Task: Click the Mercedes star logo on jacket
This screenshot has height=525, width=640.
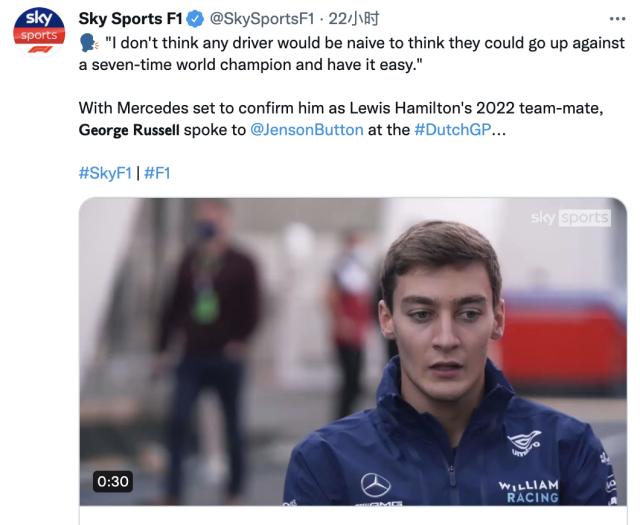Action: [375, 483]
